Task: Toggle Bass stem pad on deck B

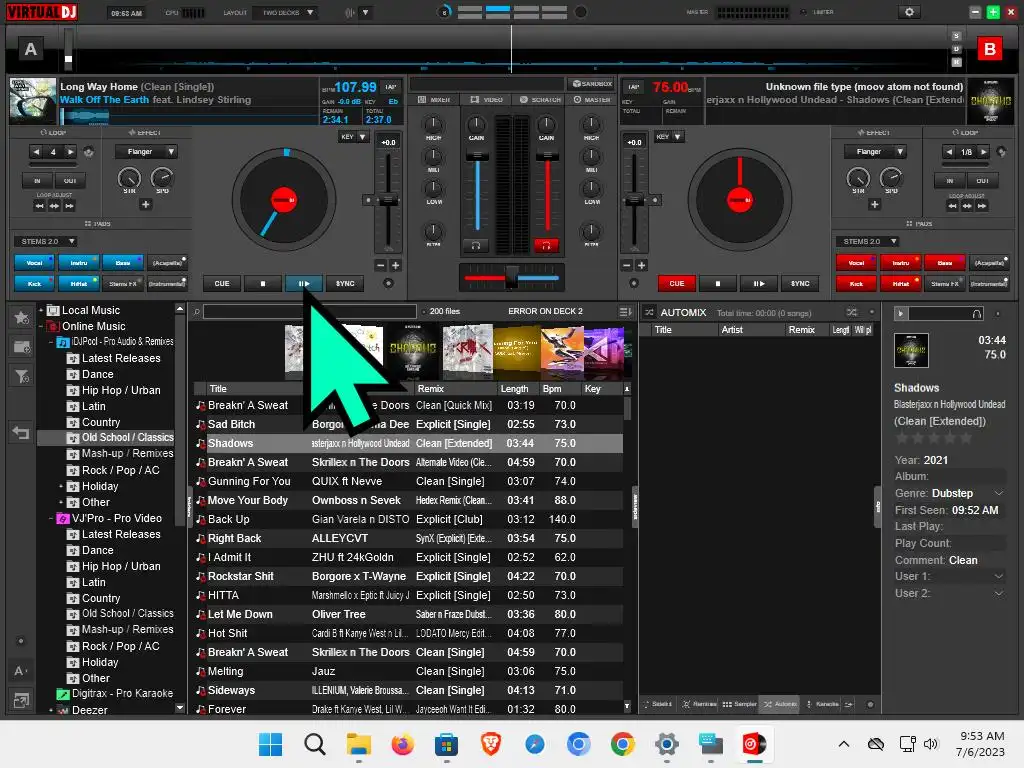Action: 945,263
